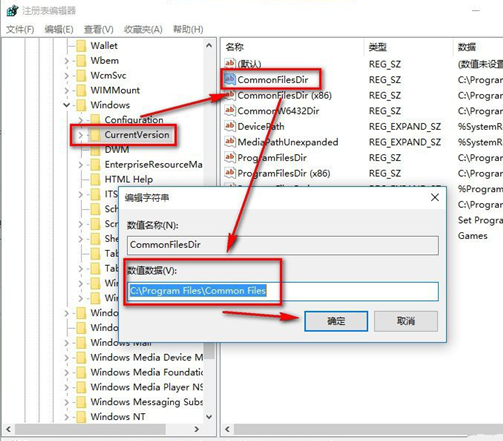Cancel the dialog with 取消 button
The width and height of the screenshot is (503, 441).
pyautogui.click(x=406, y=321)
